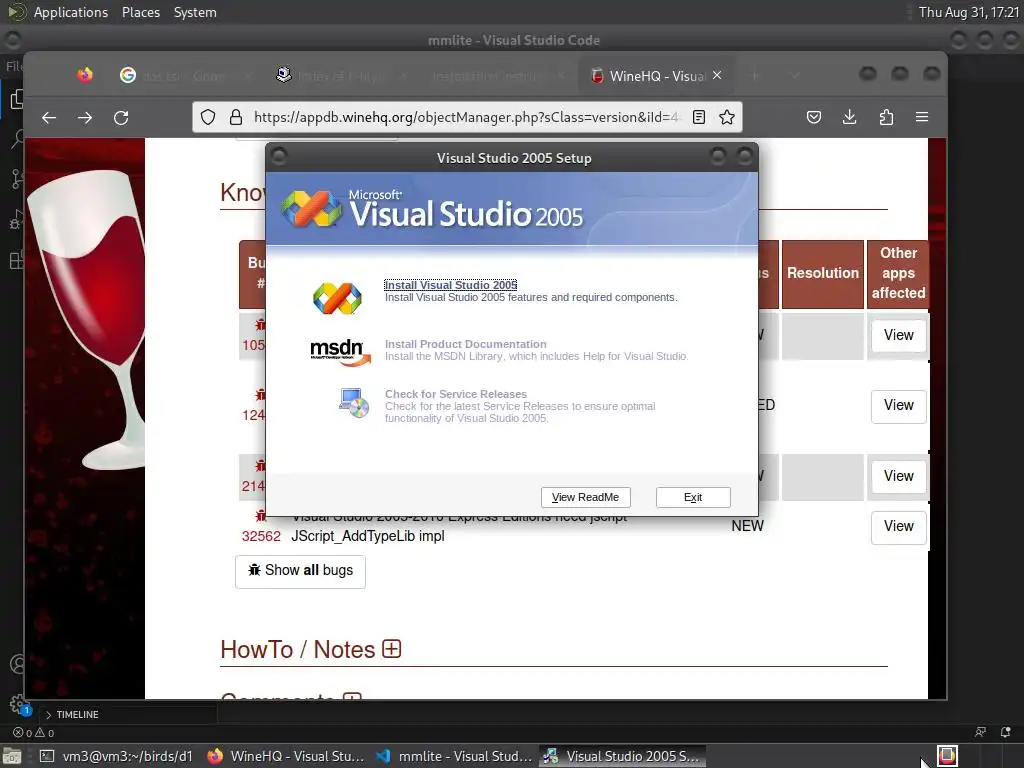
Task: Click Install Visual Studio 2005 link
Action: pos(451,285)
